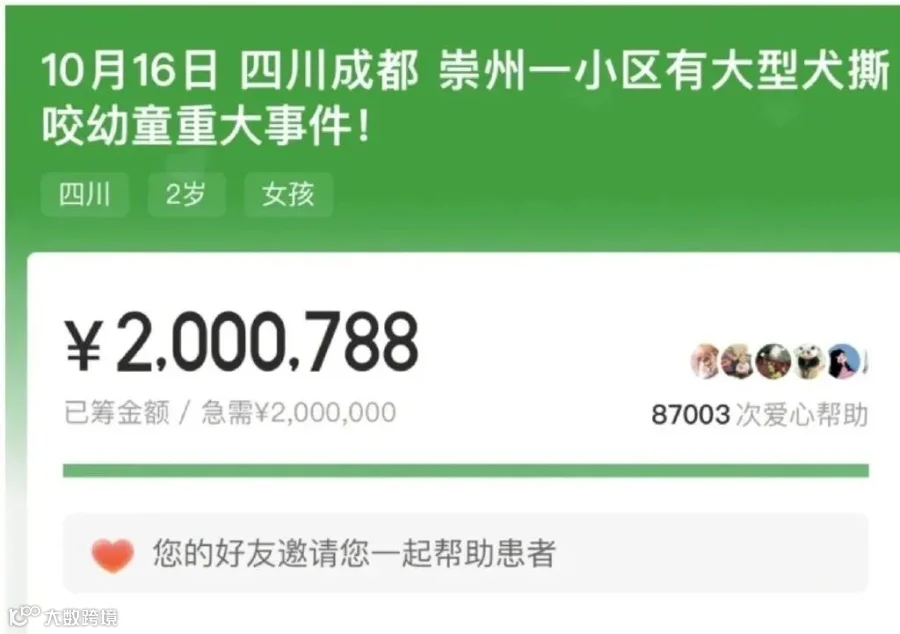900x634 pixels.
Task: View the 87003 次爱心帮助 supporters list
Action: pos(759,414)
